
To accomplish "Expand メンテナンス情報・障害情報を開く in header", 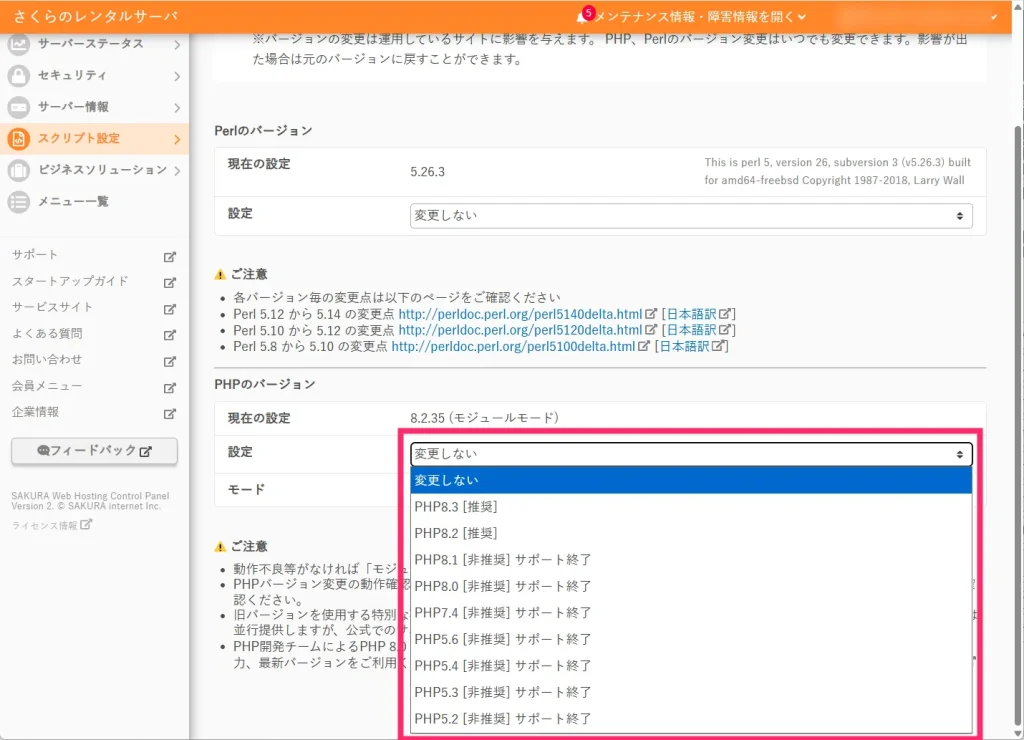I will pyautogui.click(x=699, y=17).
